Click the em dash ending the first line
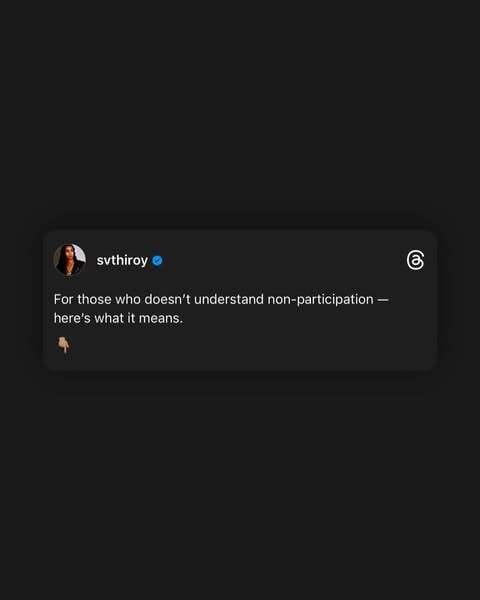480x600 pixels. 383,300
